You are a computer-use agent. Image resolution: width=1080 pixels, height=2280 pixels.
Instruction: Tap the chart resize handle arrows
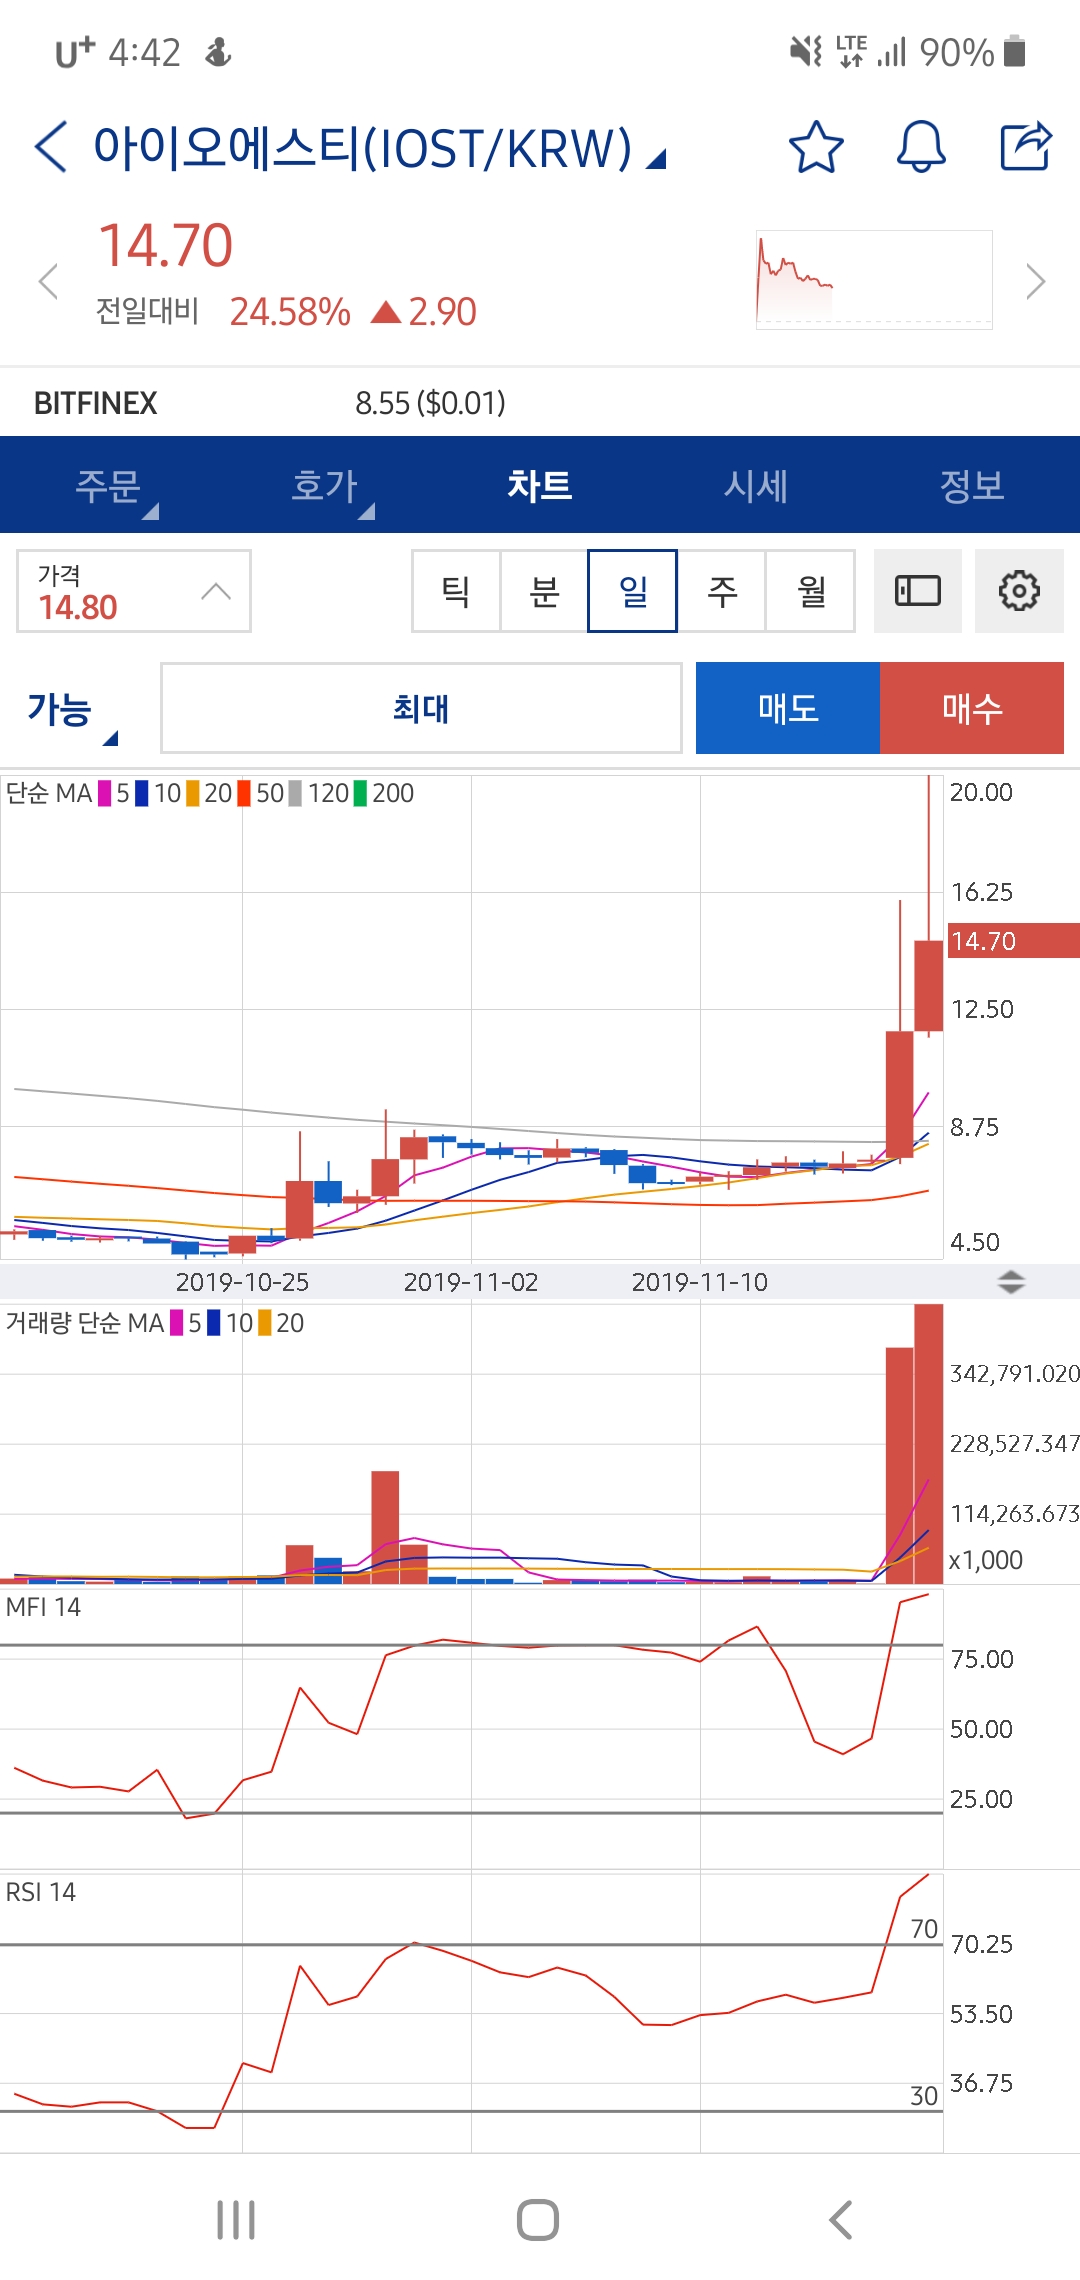(x=1011, y=1282)
